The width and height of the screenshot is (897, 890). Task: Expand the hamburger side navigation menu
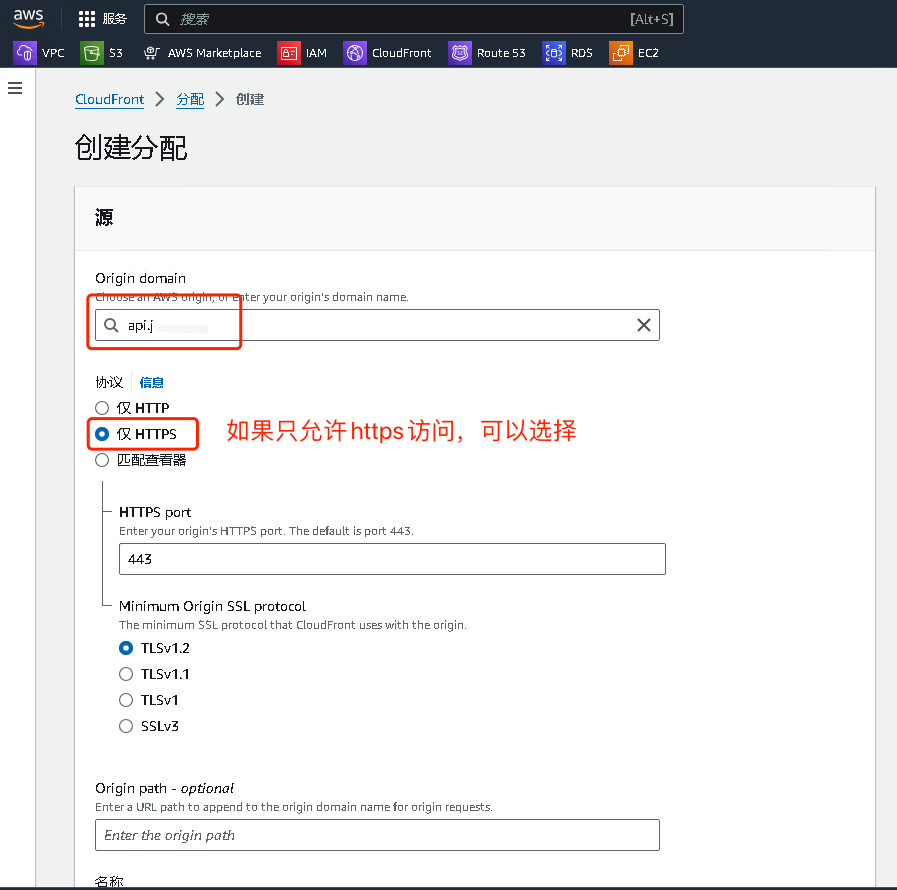coord(15,88)
